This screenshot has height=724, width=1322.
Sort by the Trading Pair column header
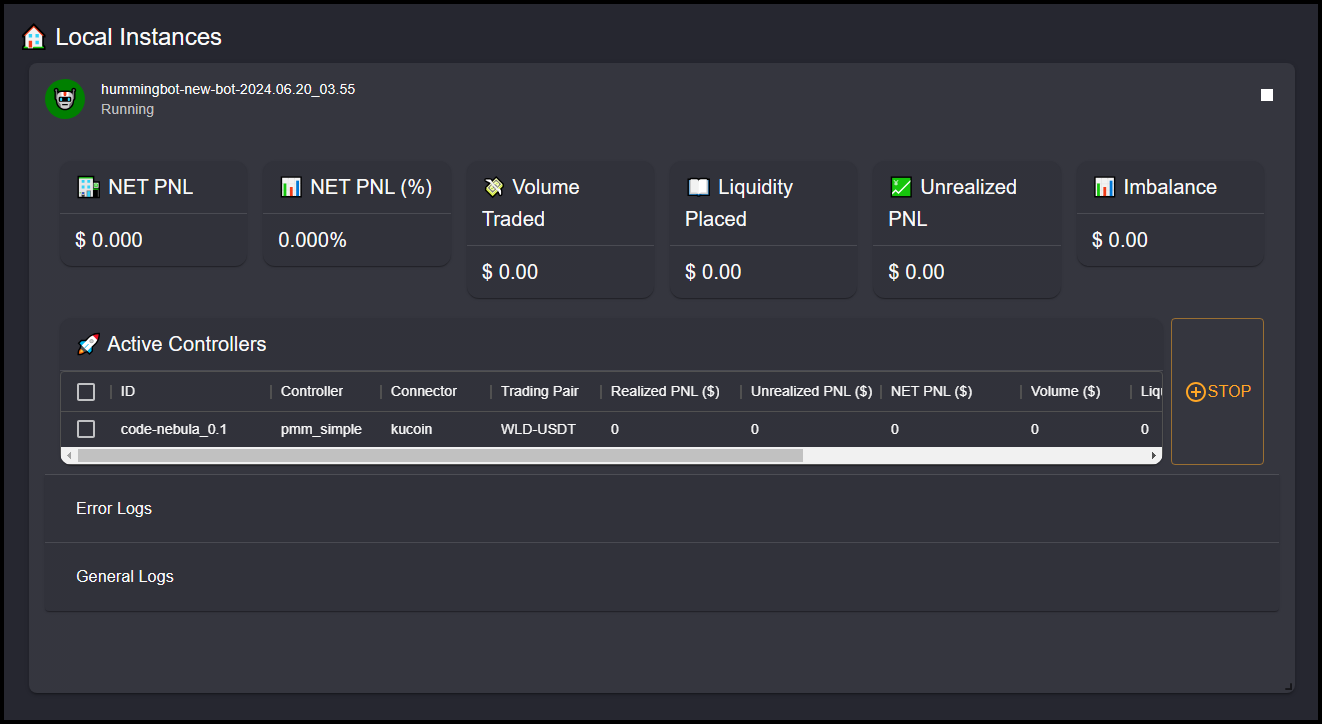tap(539, 392)
